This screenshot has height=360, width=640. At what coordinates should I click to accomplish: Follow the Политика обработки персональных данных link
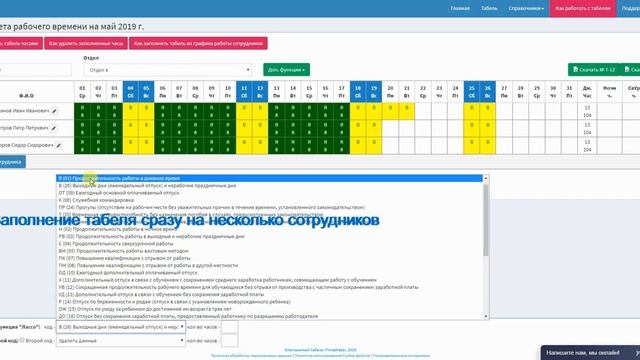tap(252, 356)
